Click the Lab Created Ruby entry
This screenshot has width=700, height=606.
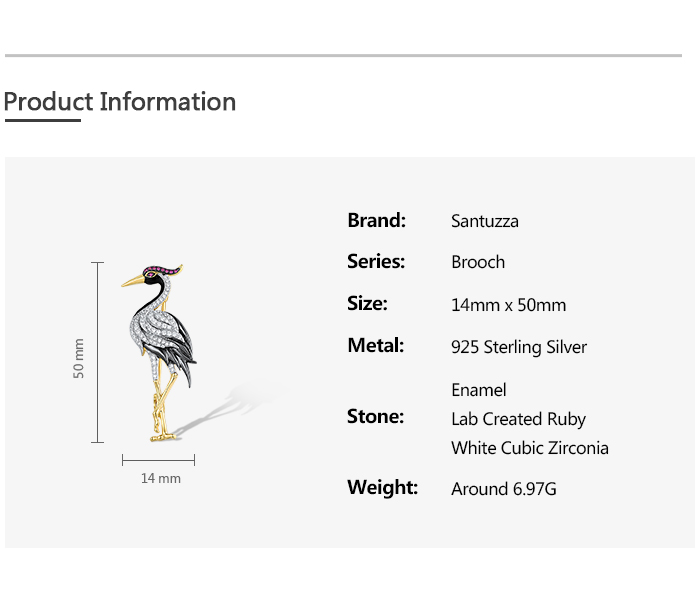tap(518, 419)
